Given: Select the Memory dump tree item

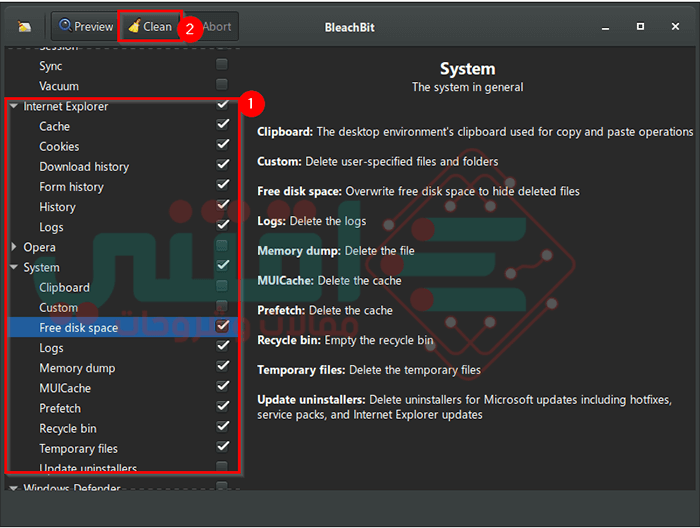Looking at the screenshot, I should pyautogui.click(x=77, y=368).
